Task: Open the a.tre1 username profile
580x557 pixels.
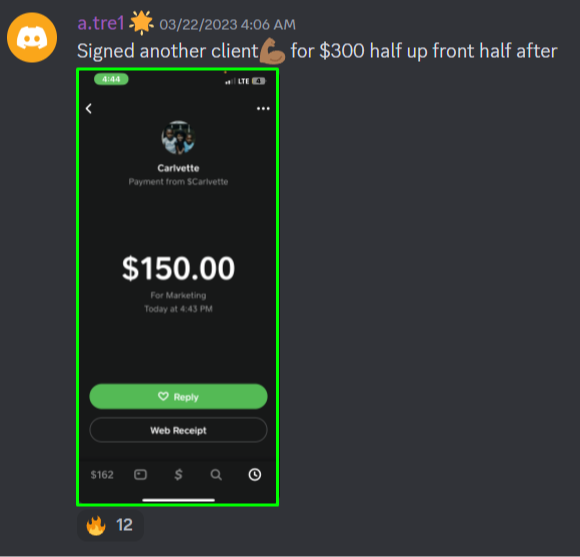Action: click(x=101, y=24)
